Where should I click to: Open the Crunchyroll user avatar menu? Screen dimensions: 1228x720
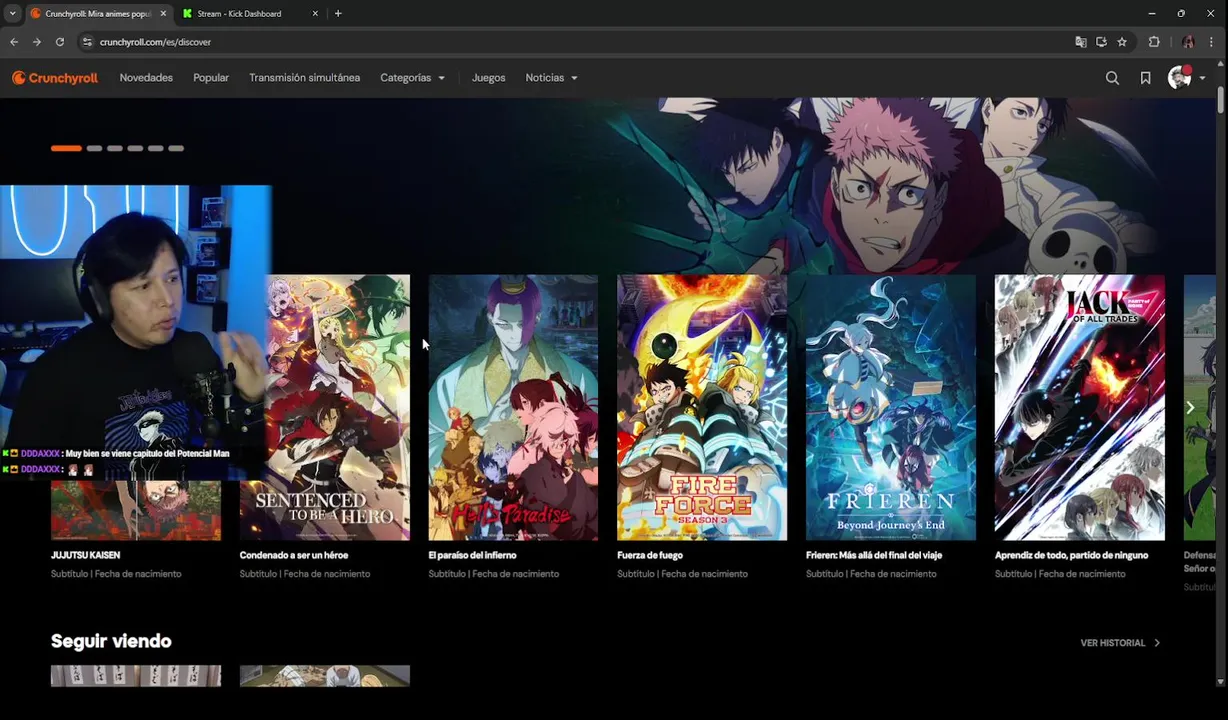tap(1180, 78)
